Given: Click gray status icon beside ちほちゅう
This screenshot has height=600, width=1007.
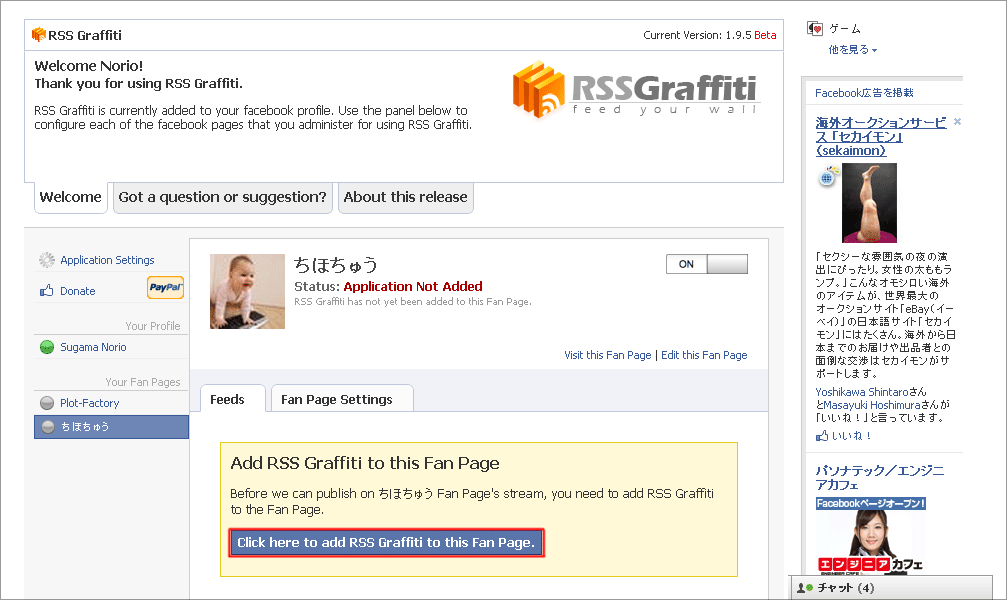Looking at the screenshot, I should 48,427.
